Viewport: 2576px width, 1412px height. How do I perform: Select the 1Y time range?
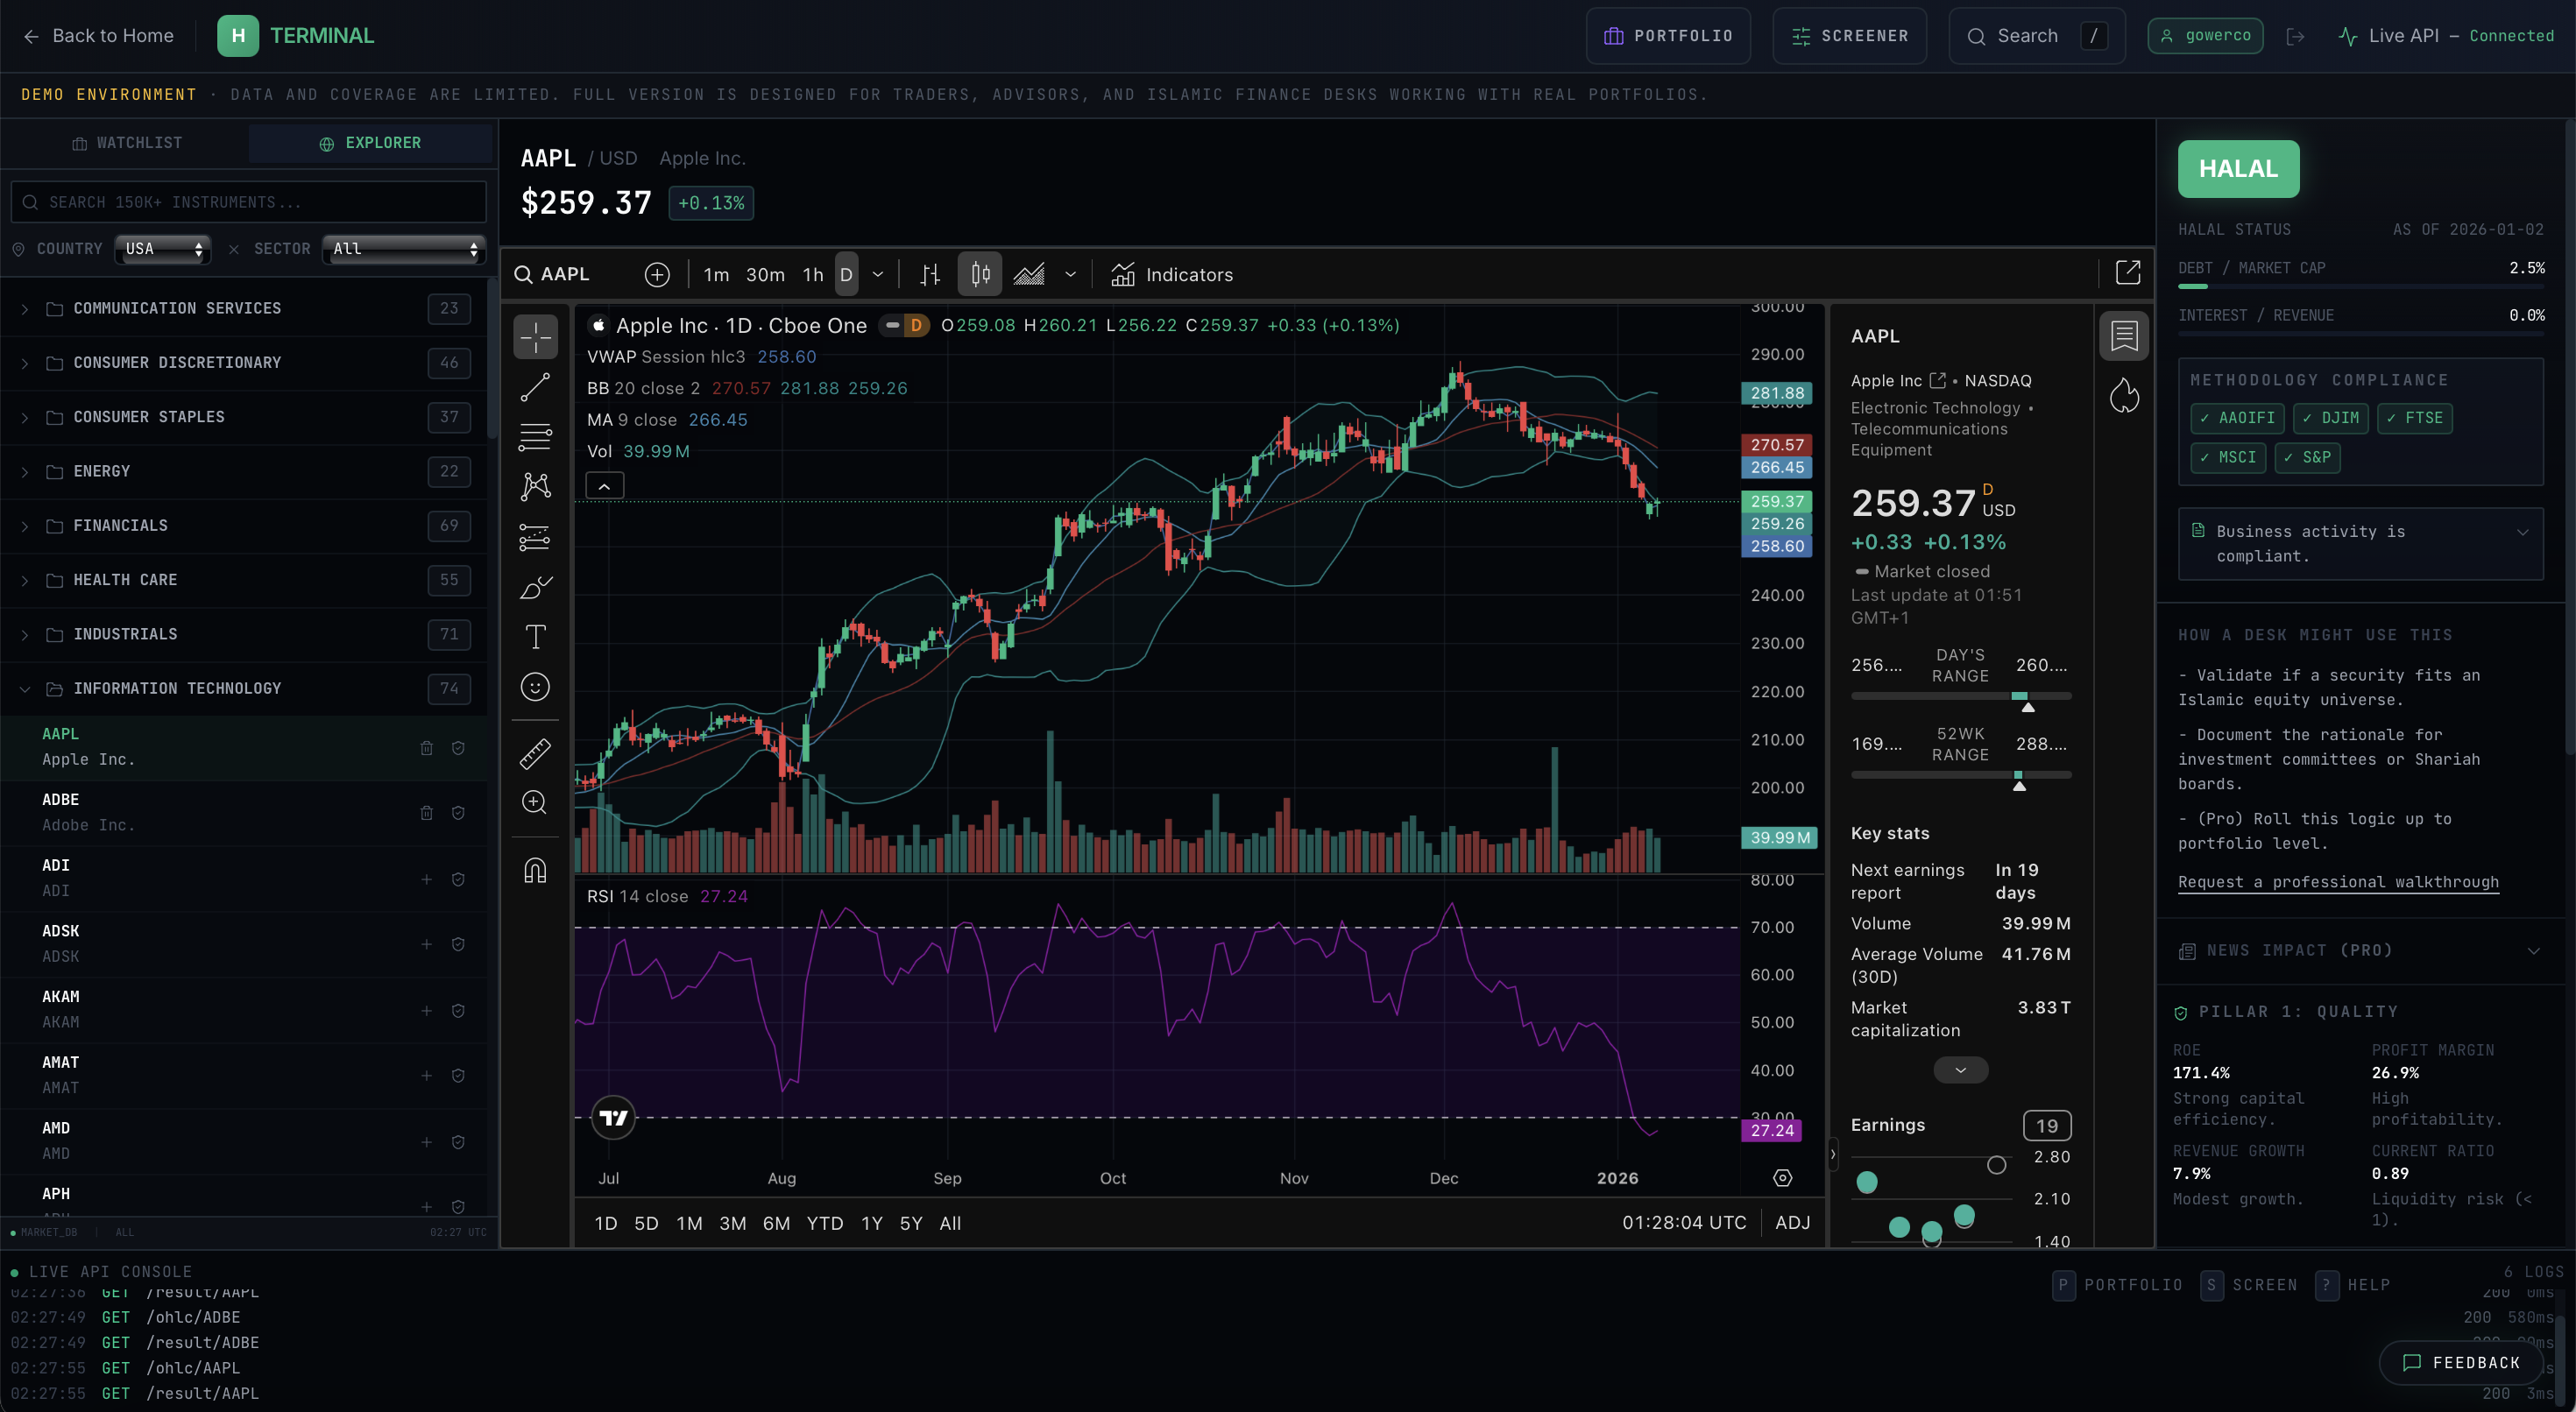pyautogui.click(x=871, y=1223)
